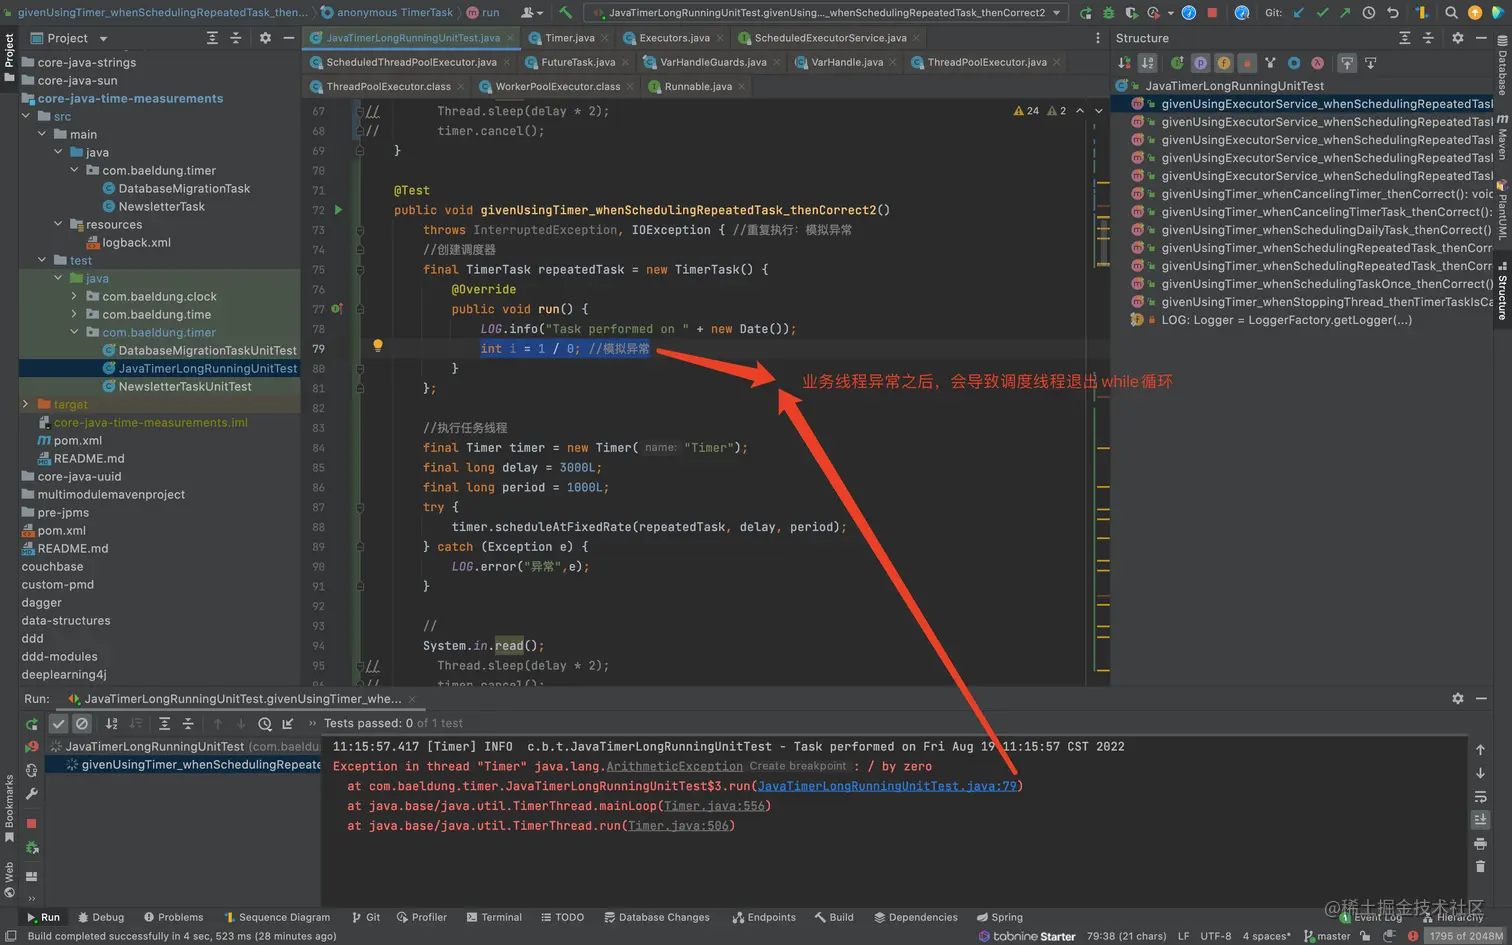Image resolution: width=1512 pixels, height=945 pixels.
Task: Toggle Show Passed tests checkmark button
Action: (59, 723)
